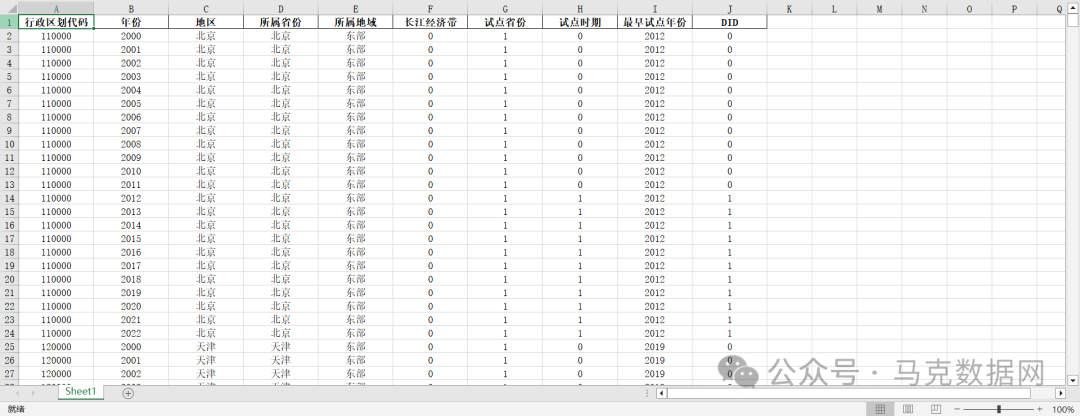Screen dimensions: 1080x416
Task: Click the 100% zoom level button
Action: (x=1062, y=409)
